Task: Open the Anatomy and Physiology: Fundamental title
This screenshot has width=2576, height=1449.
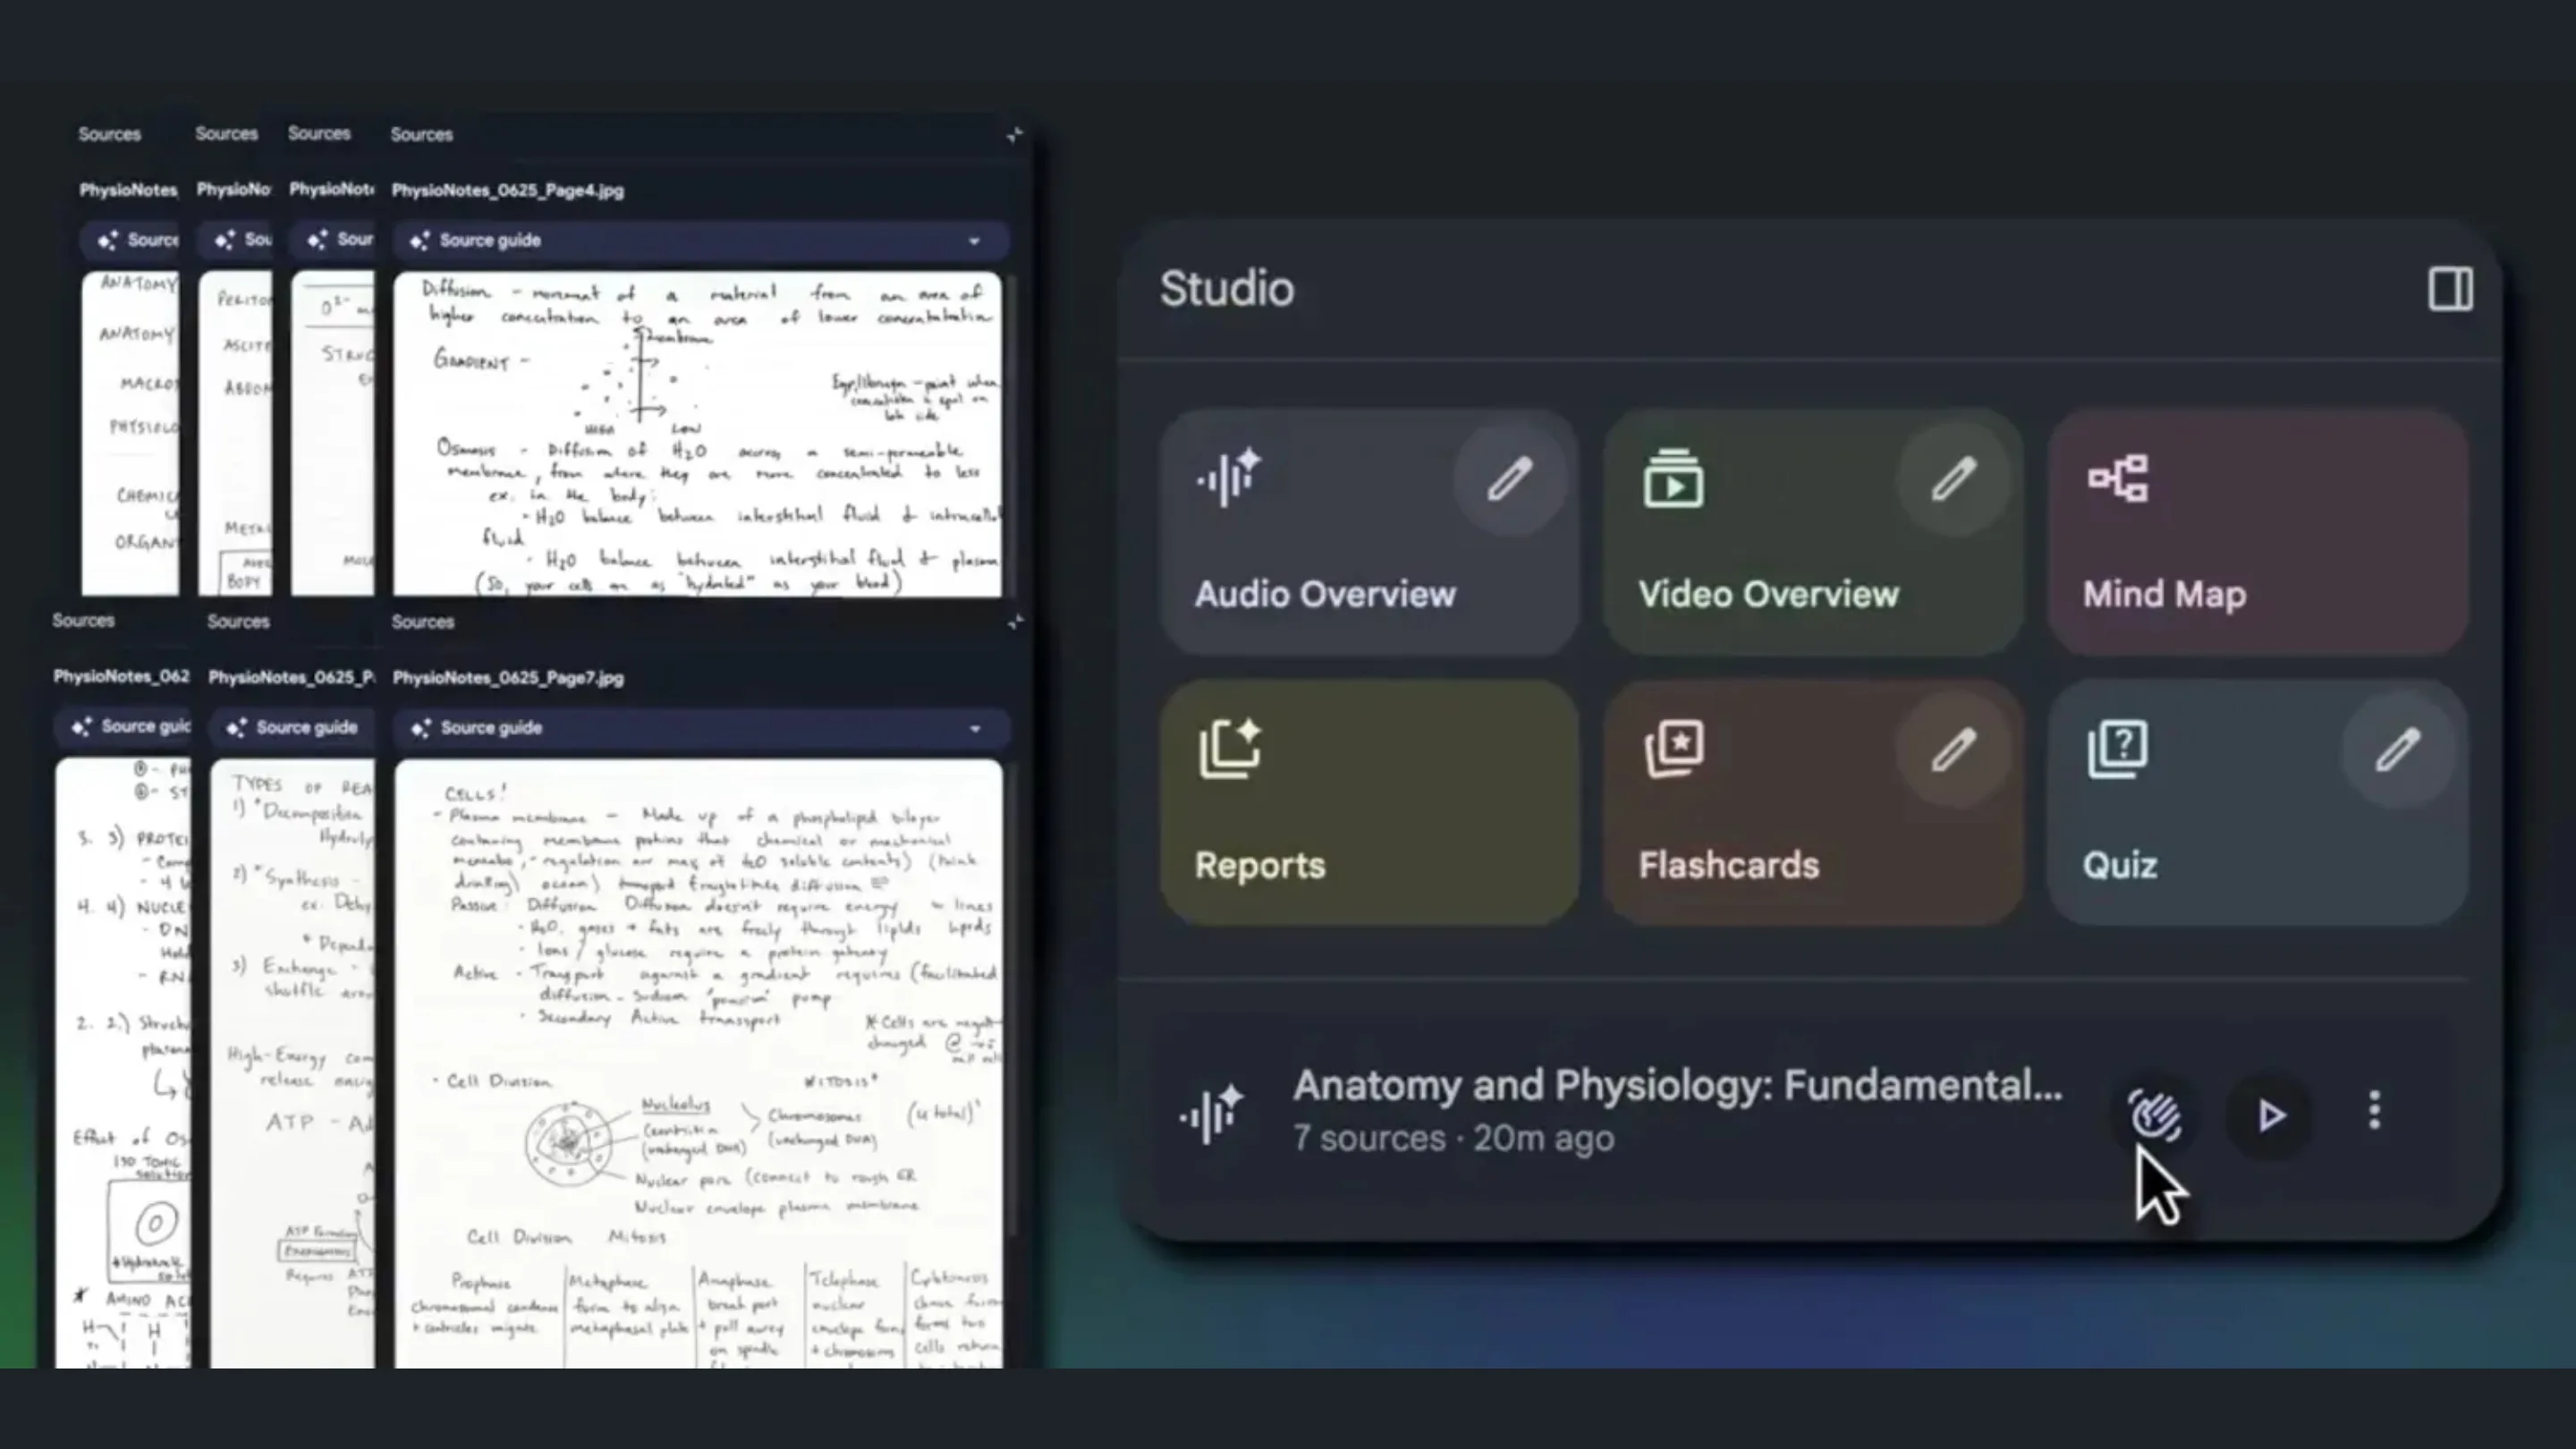Action: pos(1675,1086)
